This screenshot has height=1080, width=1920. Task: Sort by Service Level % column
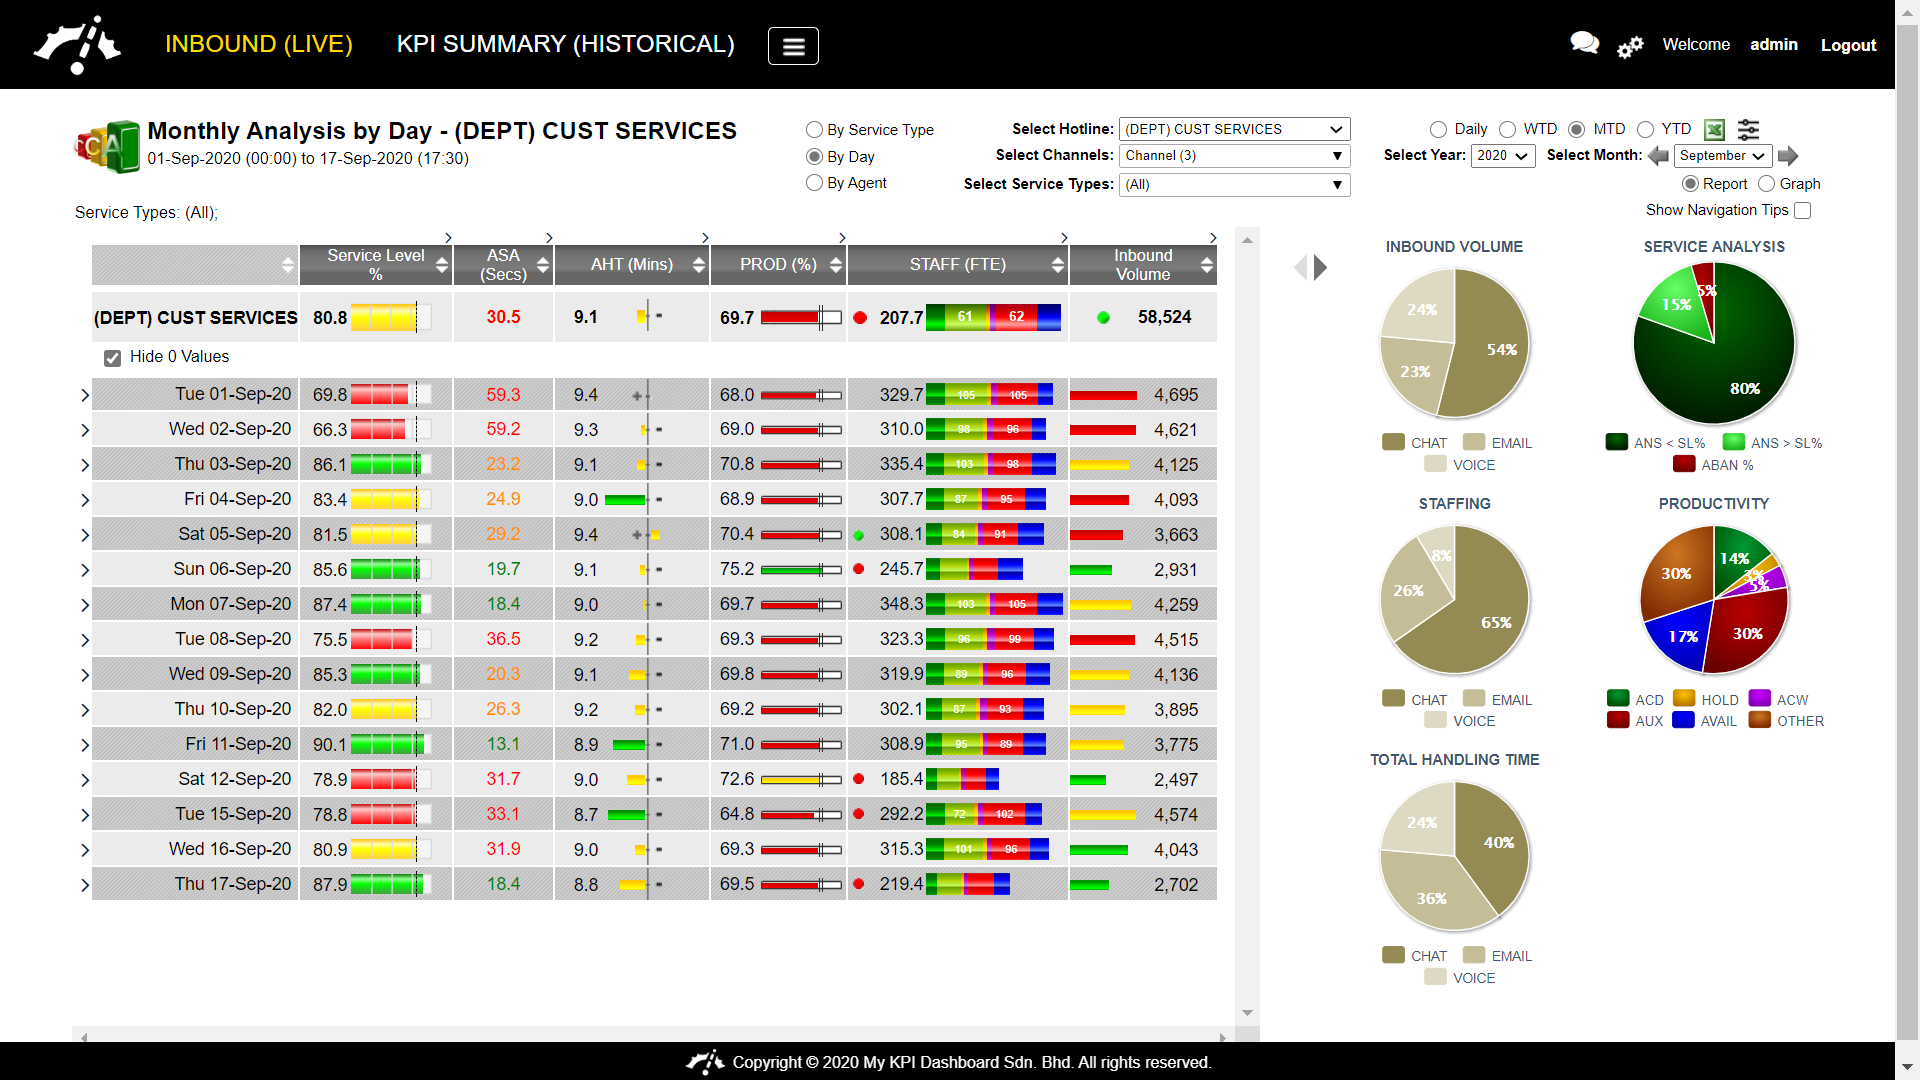coord(441,265)
